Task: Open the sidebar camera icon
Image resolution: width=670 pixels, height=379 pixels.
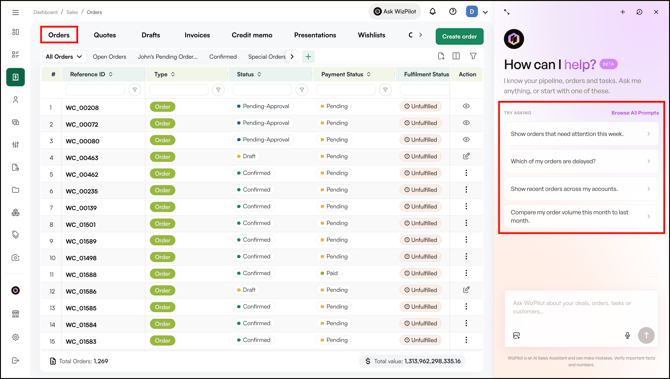Action: coord(15,258)
